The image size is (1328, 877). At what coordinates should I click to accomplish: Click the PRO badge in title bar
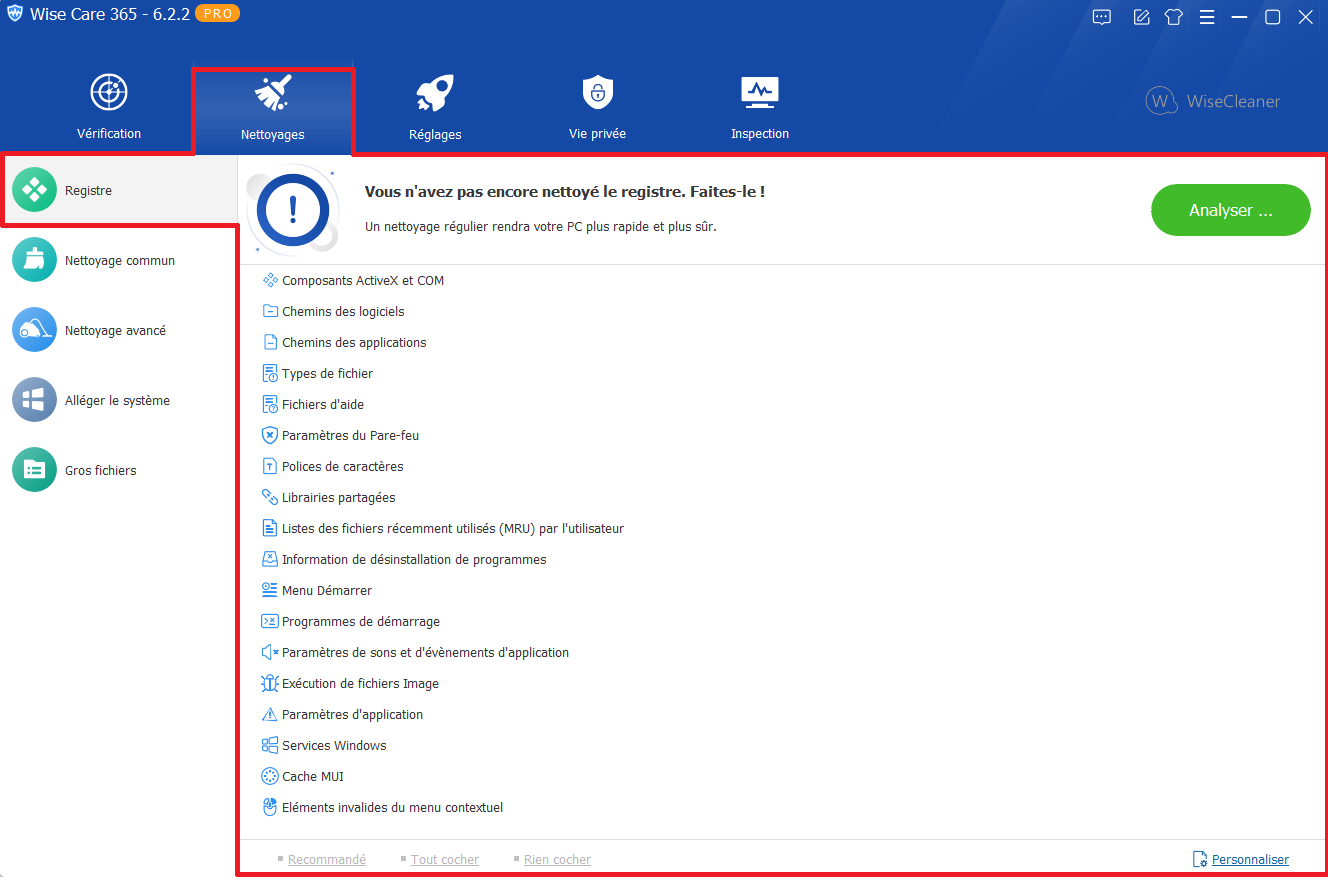click(217, 14)
